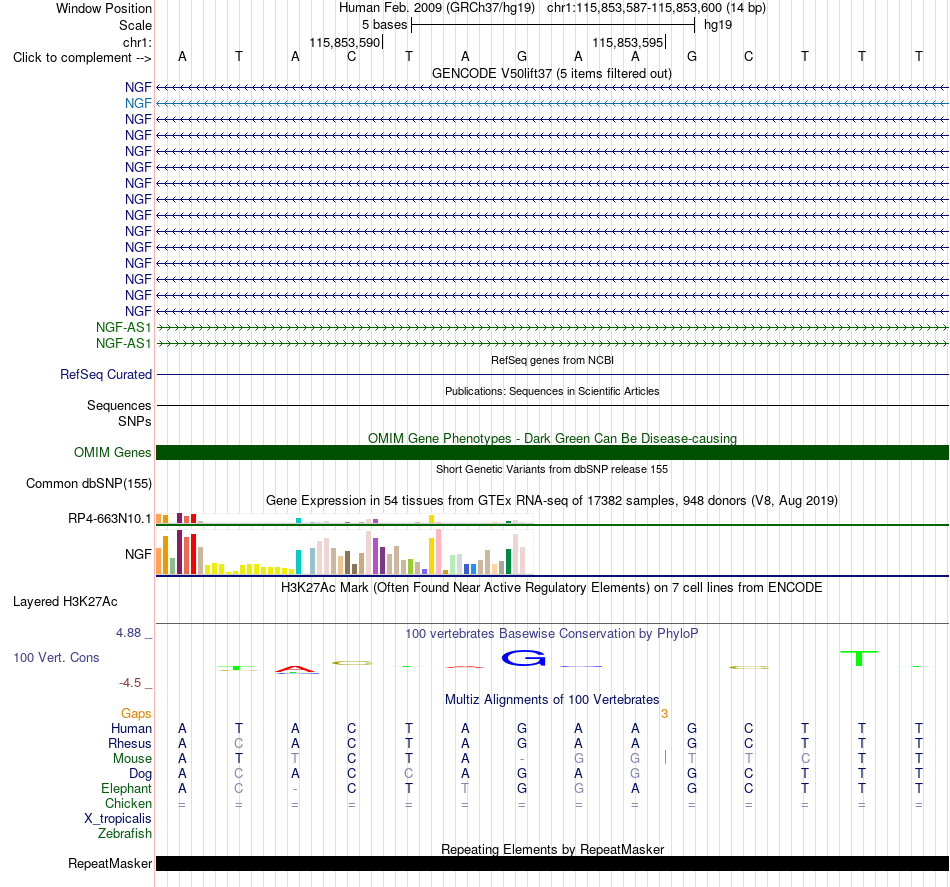The height and width of the screenshot is (887, 950).
Task: Click the Zebrafish alignment row label
Action: point(125,834)
